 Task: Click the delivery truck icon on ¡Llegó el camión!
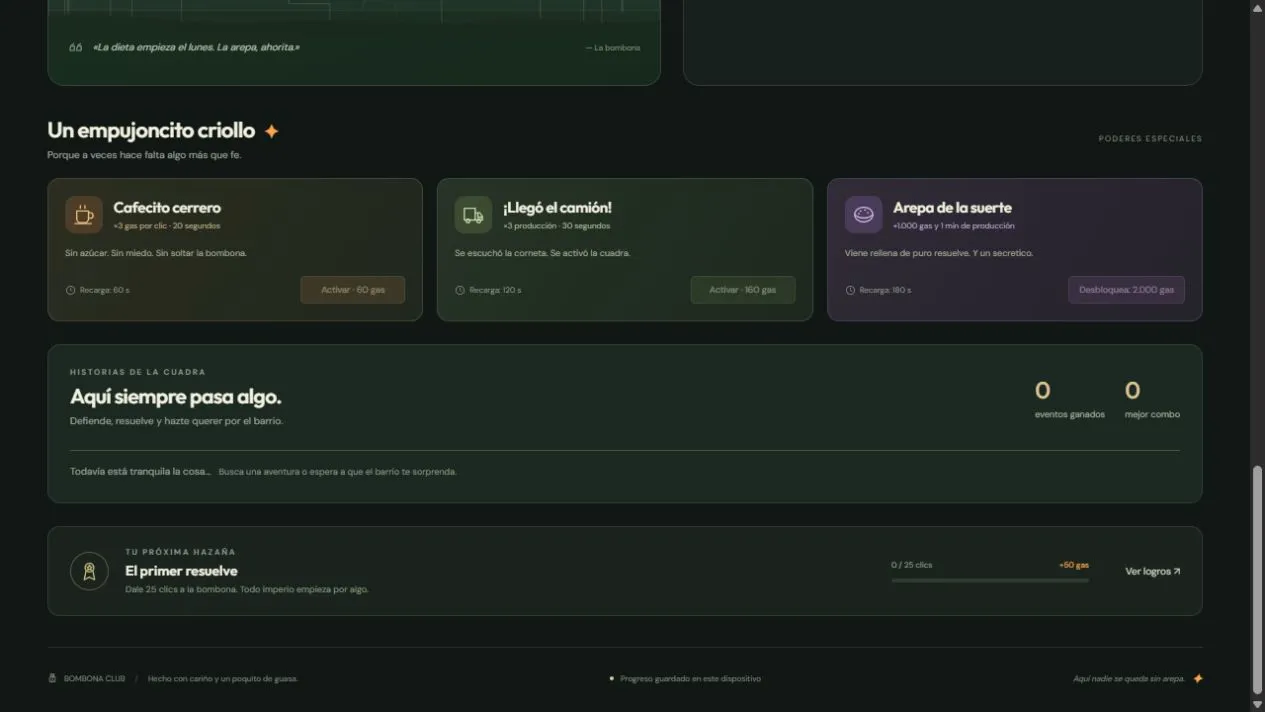473,214
